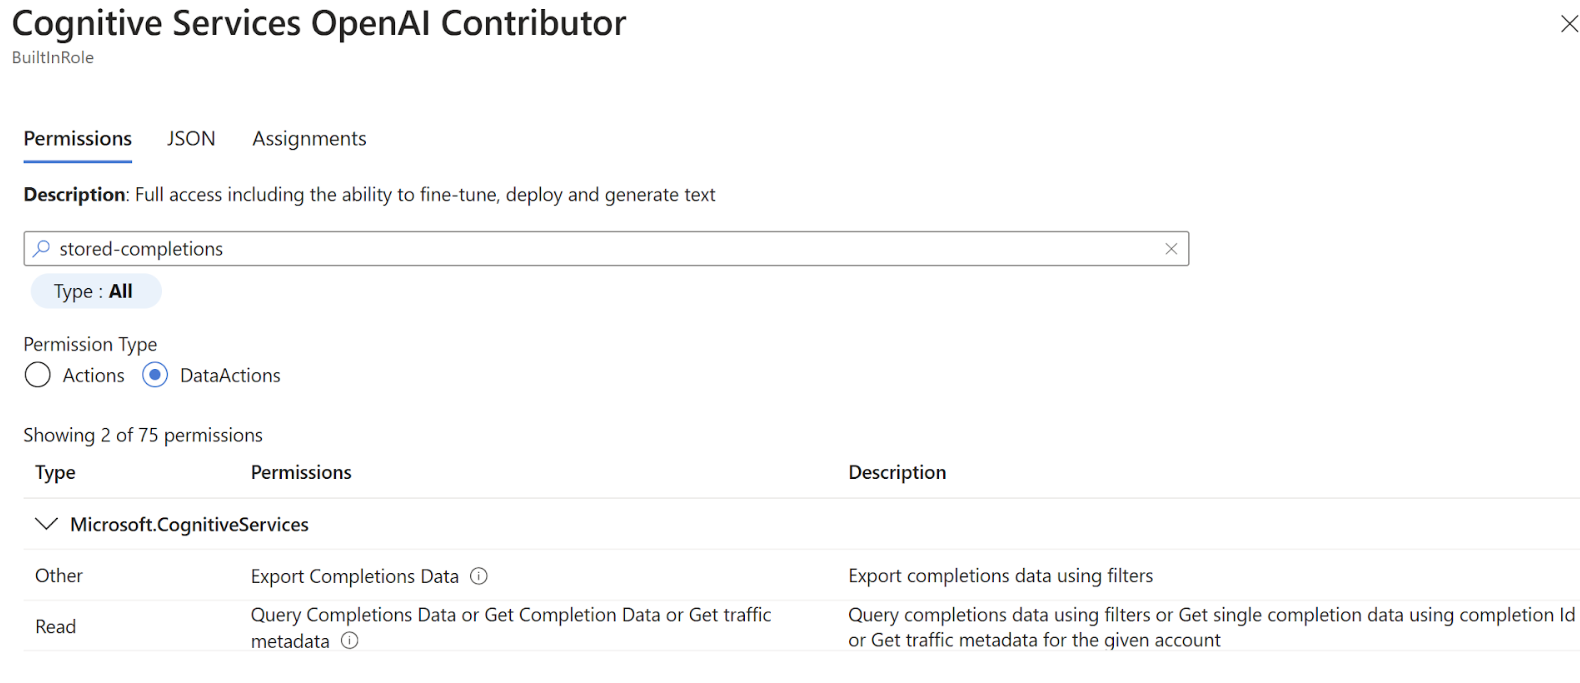The height and width of the screenshot is (683, 1580).
Task: Select the Actions permission type
Action: click(38, 375)
